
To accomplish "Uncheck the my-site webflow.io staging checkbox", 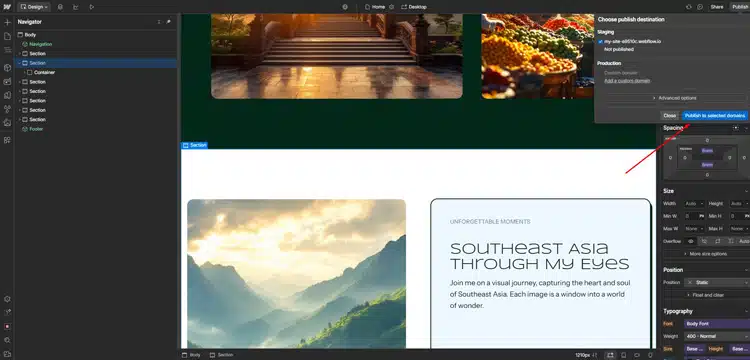I will [x=600, y=42].
